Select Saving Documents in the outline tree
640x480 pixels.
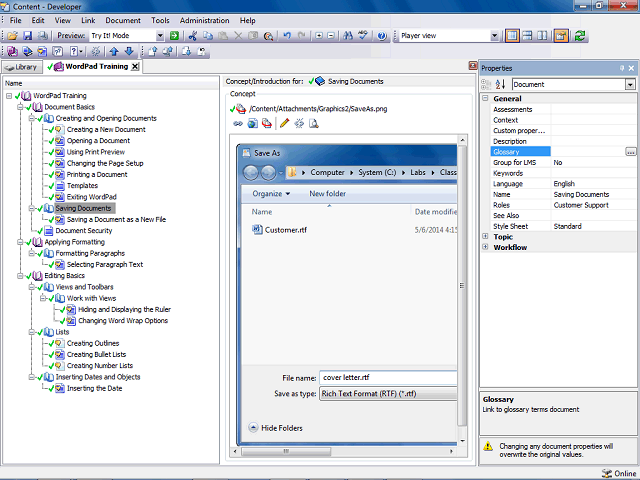[x=84, y=208]
